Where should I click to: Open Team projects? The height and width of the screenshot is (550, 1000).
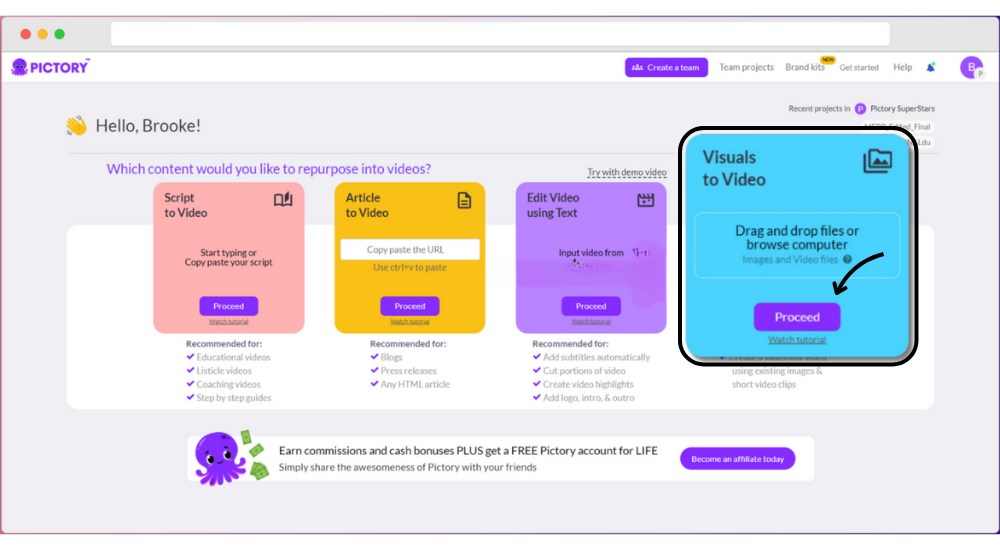pos(746,67)
